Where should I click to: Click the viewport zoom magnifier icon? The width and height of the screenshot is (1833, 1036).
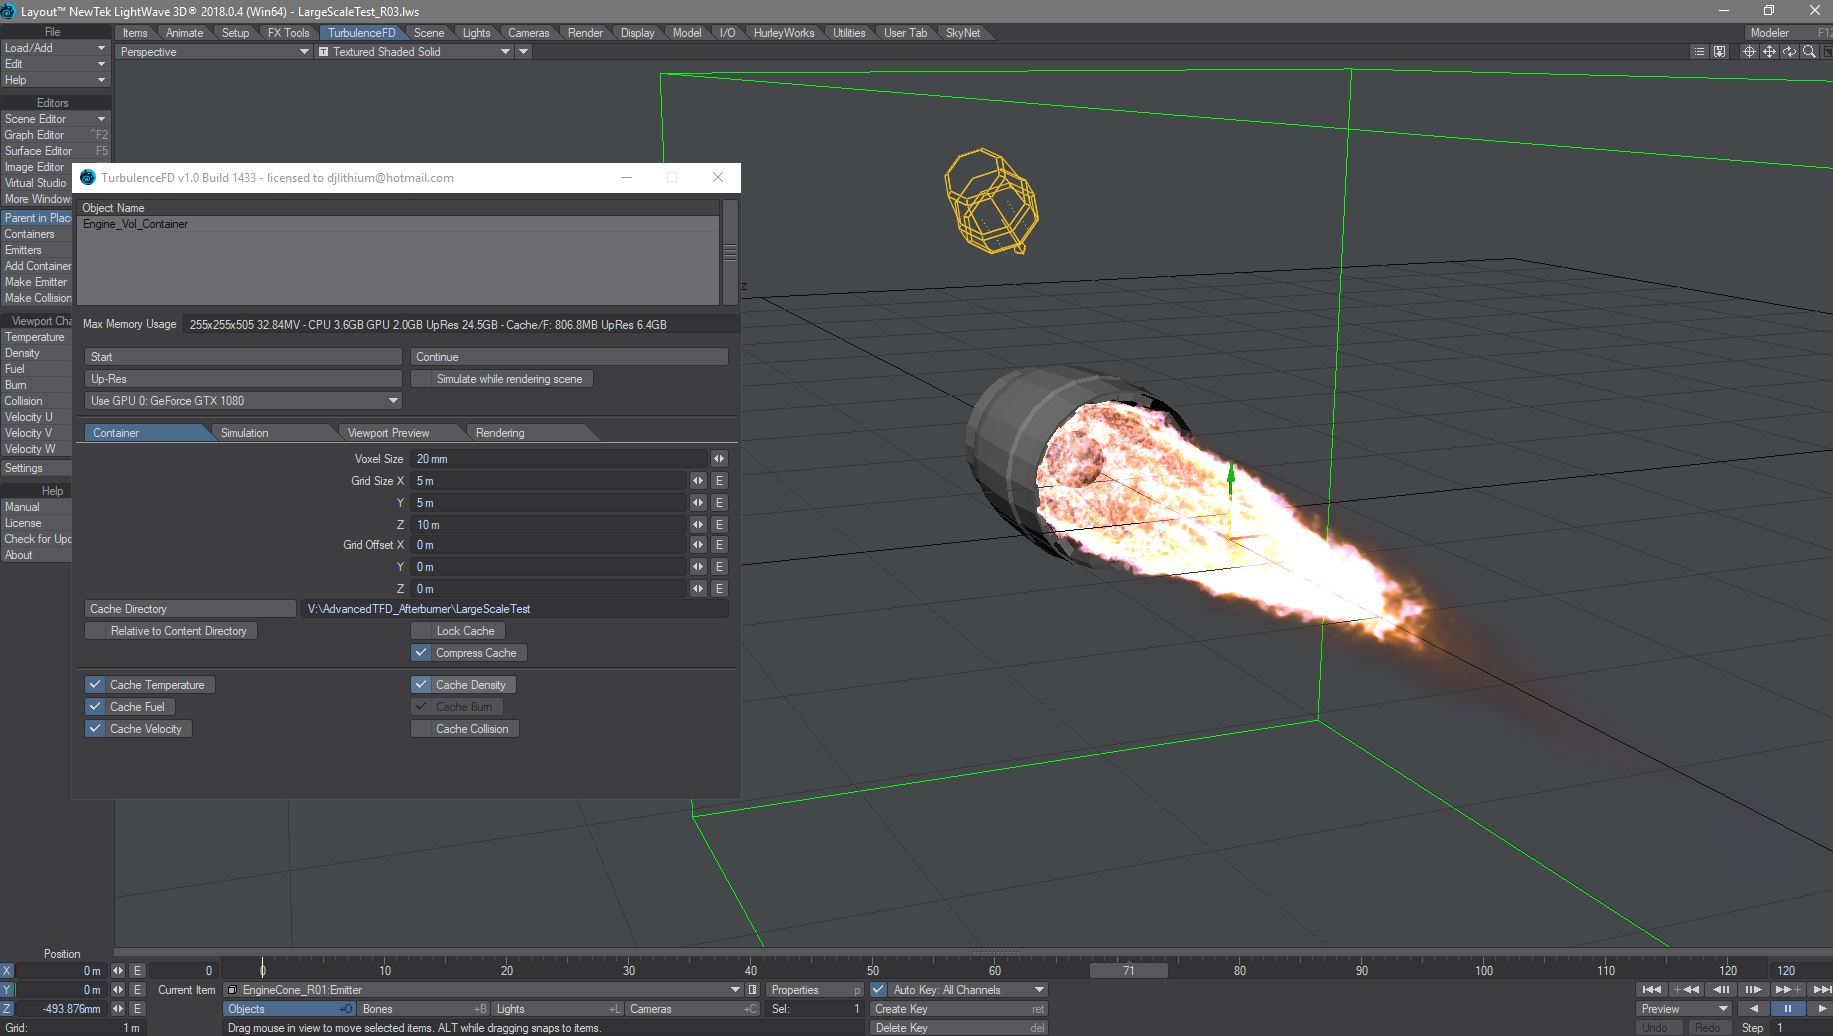pos(1809,52)
